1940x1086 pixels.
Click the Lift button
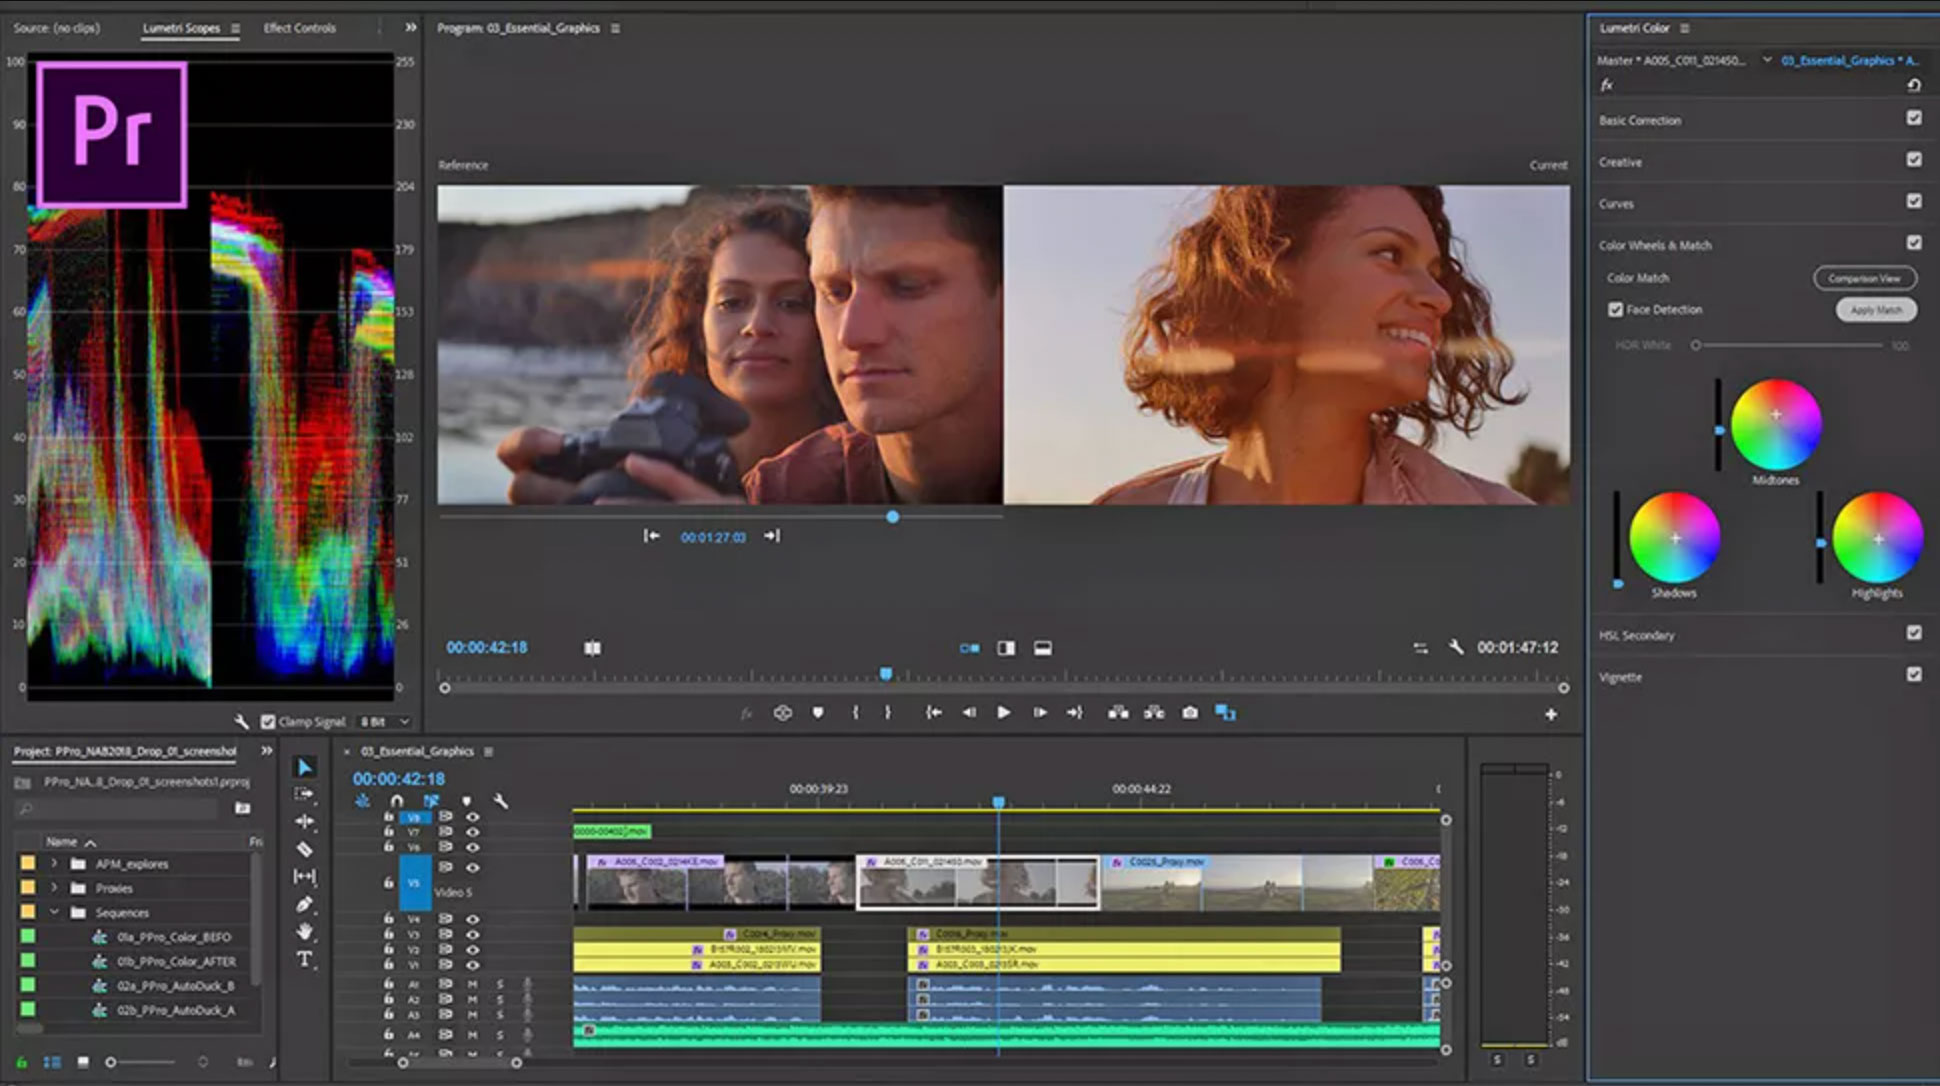(x=1118, y=712)
